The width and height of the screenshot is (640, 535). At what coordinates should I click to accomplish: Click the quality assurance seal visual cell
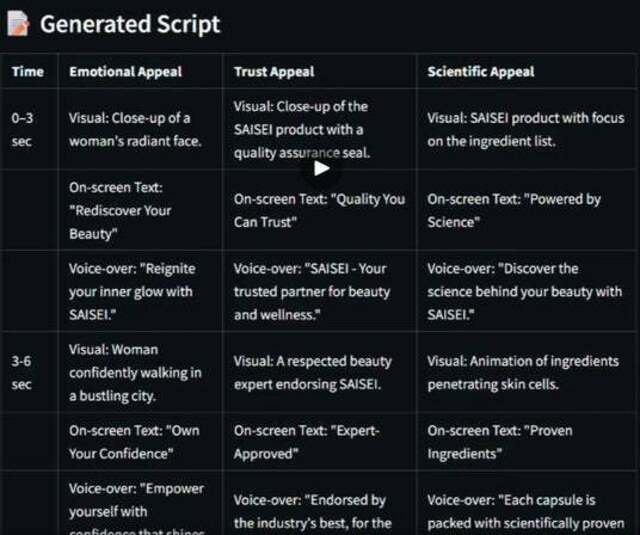[320, 129]
